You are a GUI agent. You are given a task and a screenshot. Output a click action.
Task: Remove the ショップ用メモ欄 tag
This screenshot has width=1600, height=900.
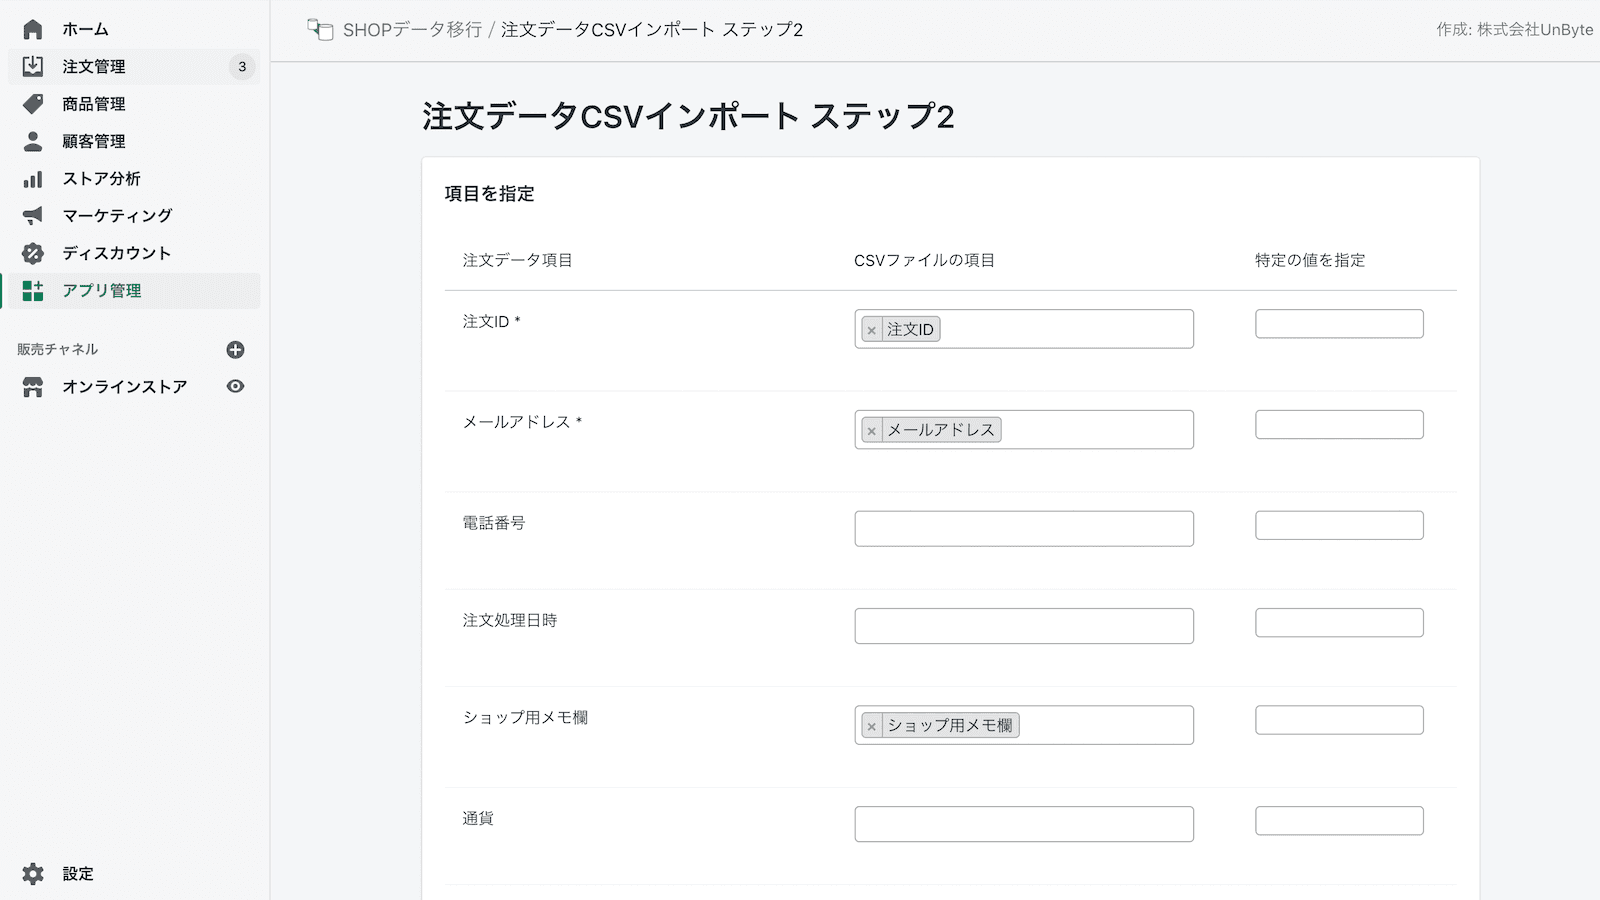click(x=872, y=726)
